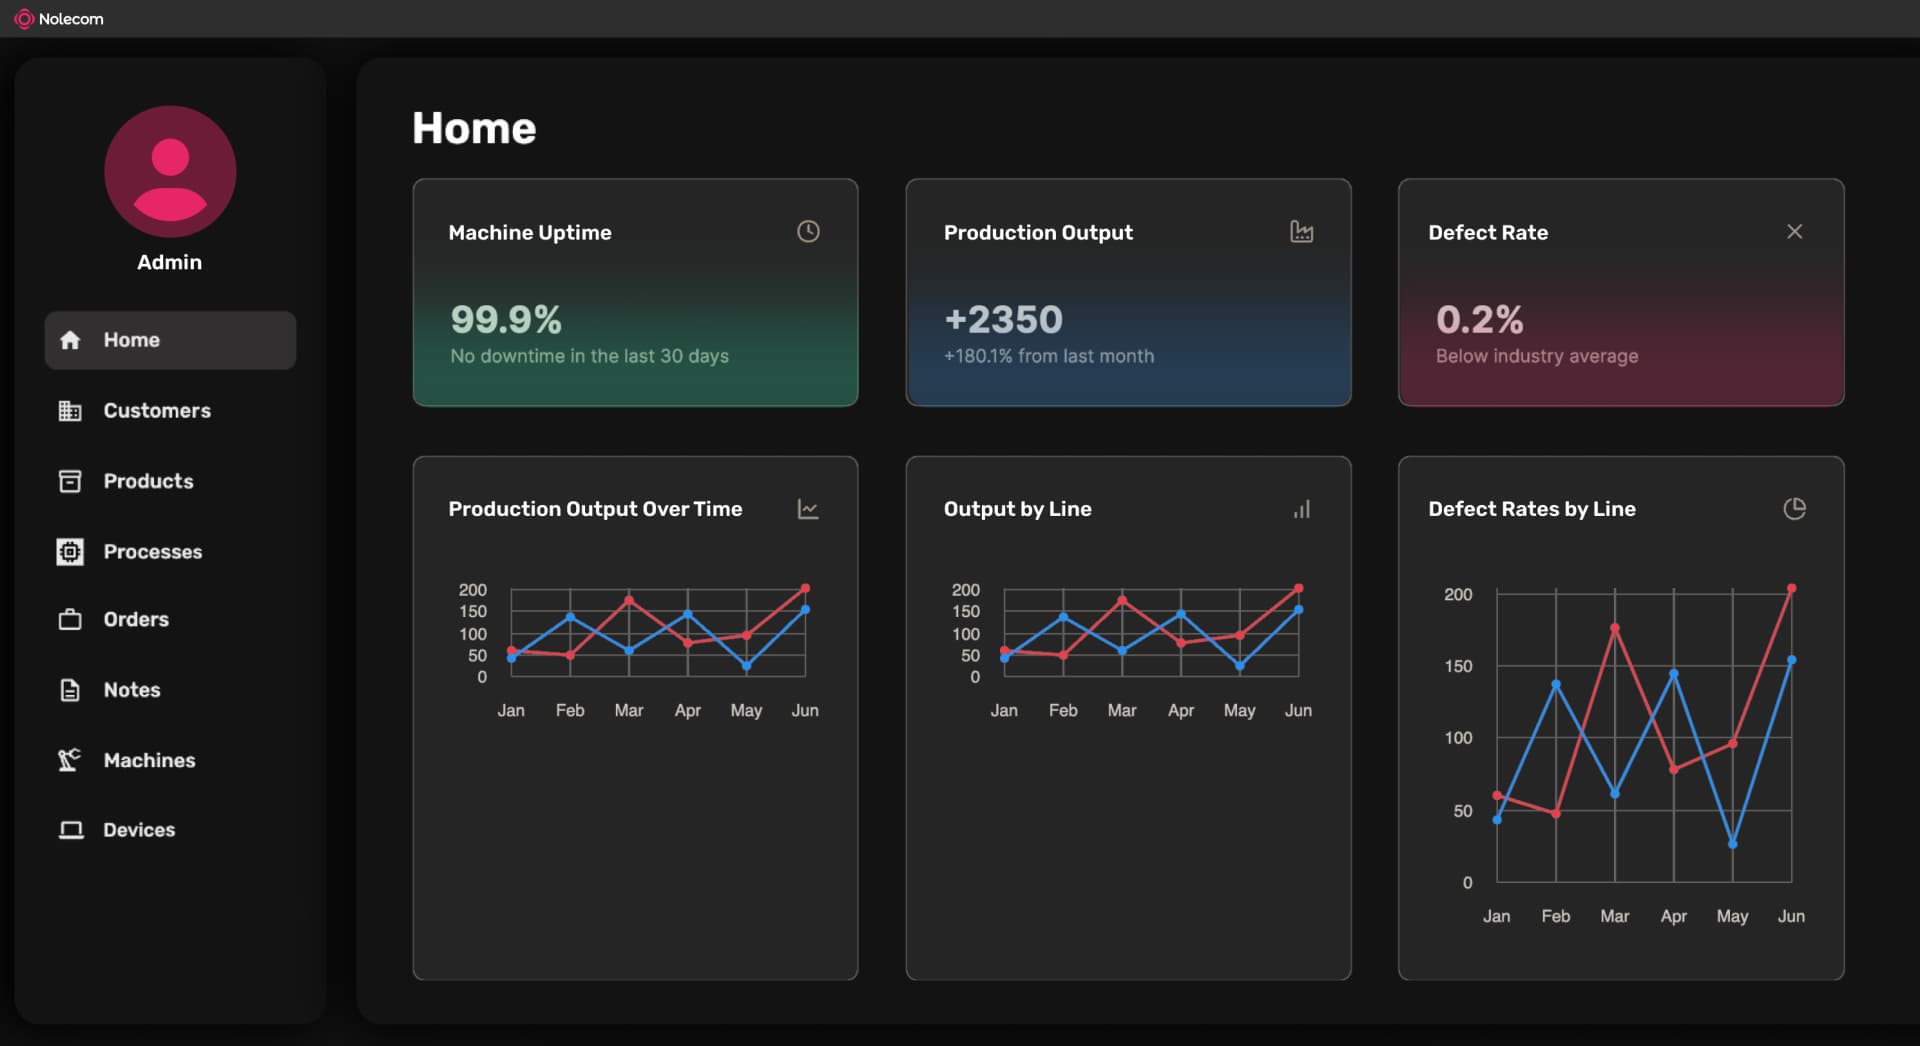Click the red June point in Defect Rates chart
Image resolution: width=1920 pixels, height=1046 pixels.
click(x=1791, y=589)
